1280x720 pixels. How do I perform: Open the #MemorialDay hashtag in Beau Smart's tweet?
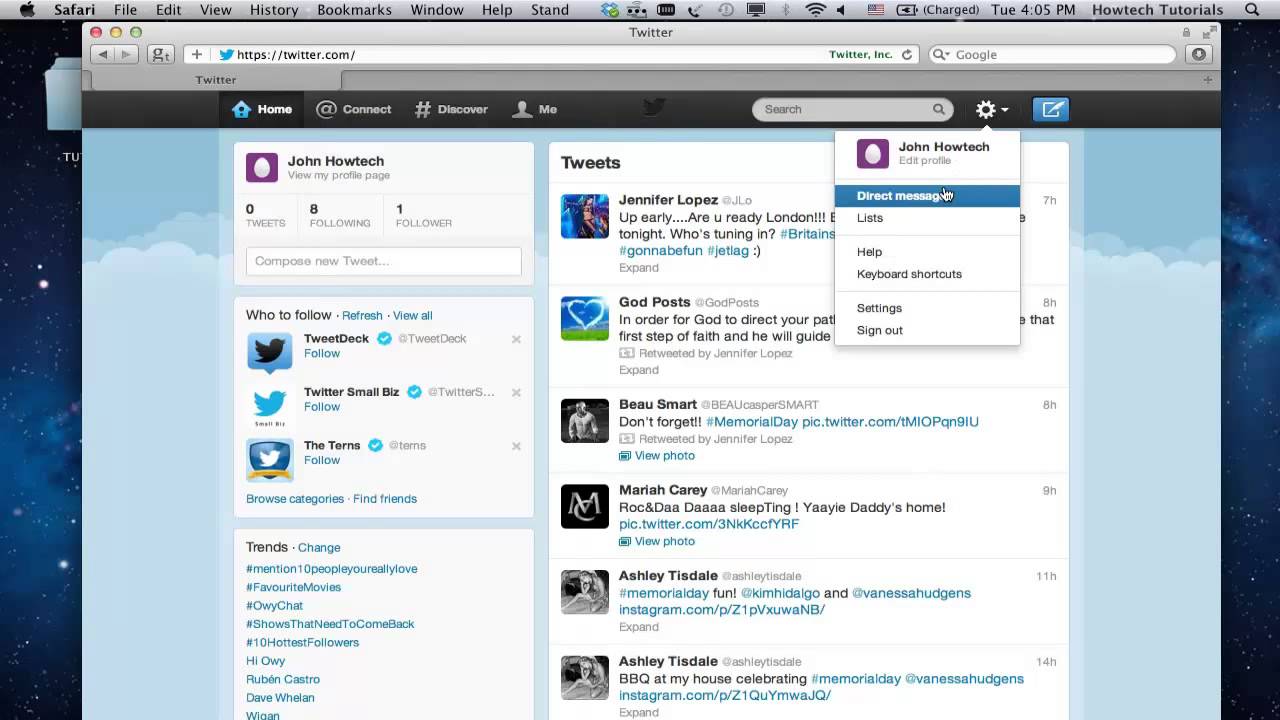752,422
